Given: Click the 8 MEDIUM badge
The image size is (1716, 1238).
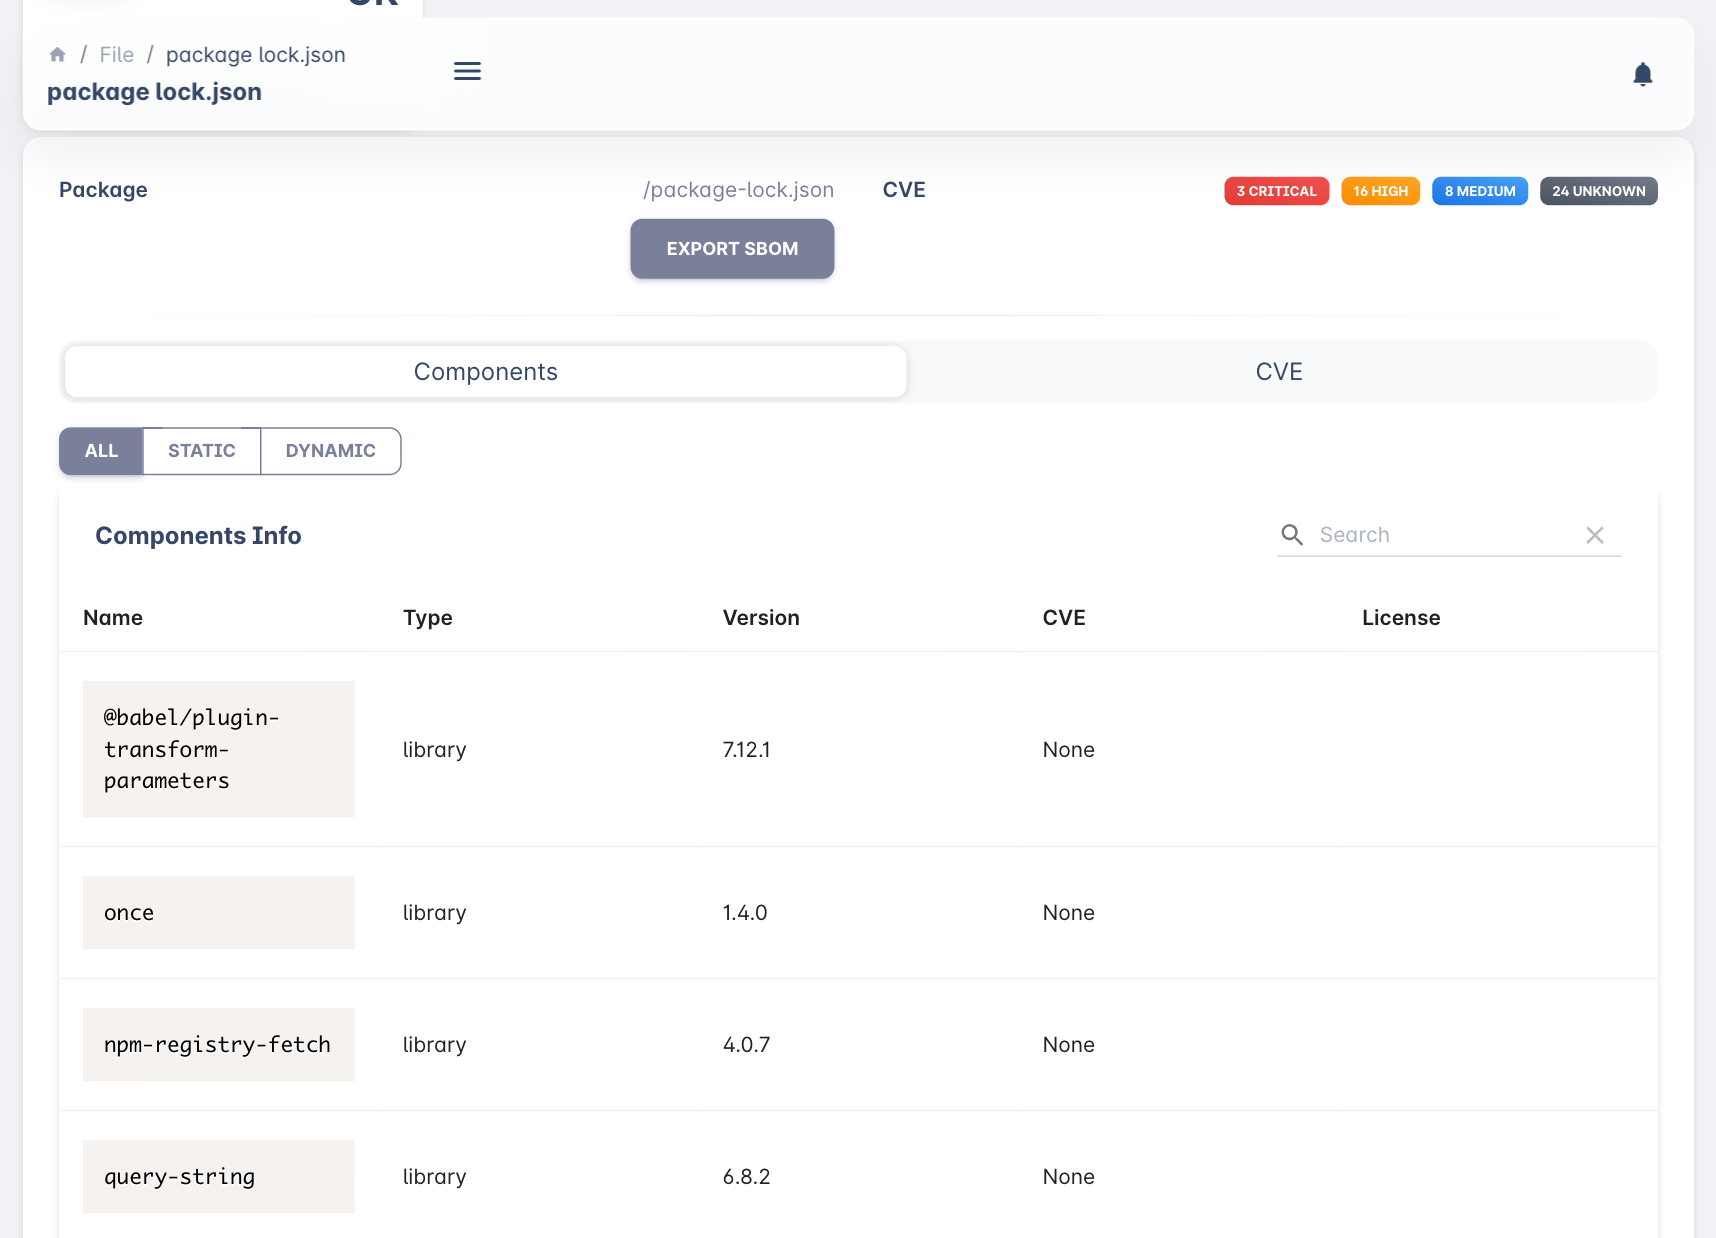Looking at the screenshot, I should pos(1480,191).
